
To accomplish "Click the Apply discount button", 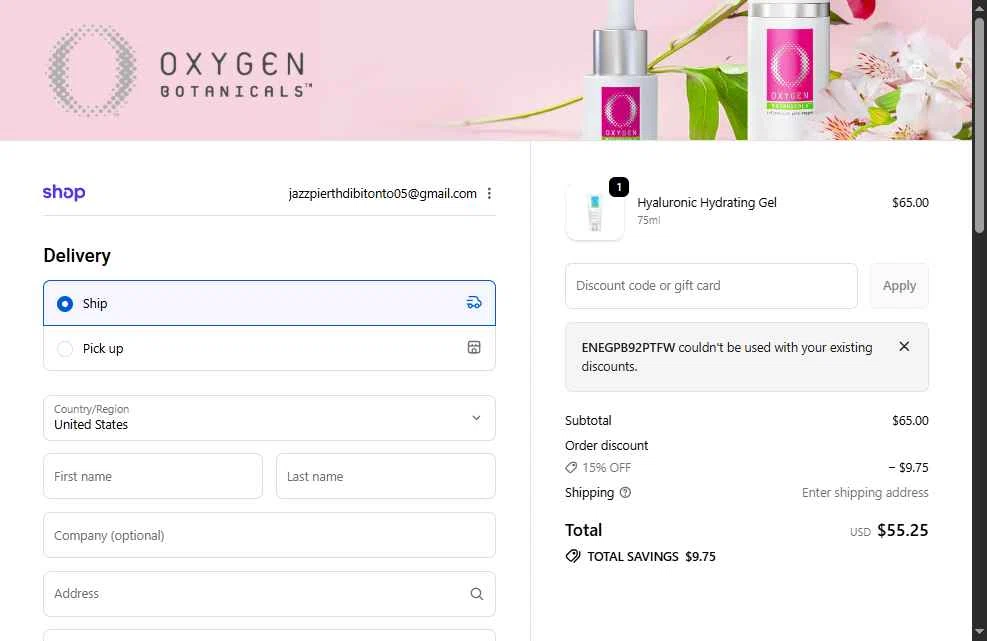I will (899, 286).
